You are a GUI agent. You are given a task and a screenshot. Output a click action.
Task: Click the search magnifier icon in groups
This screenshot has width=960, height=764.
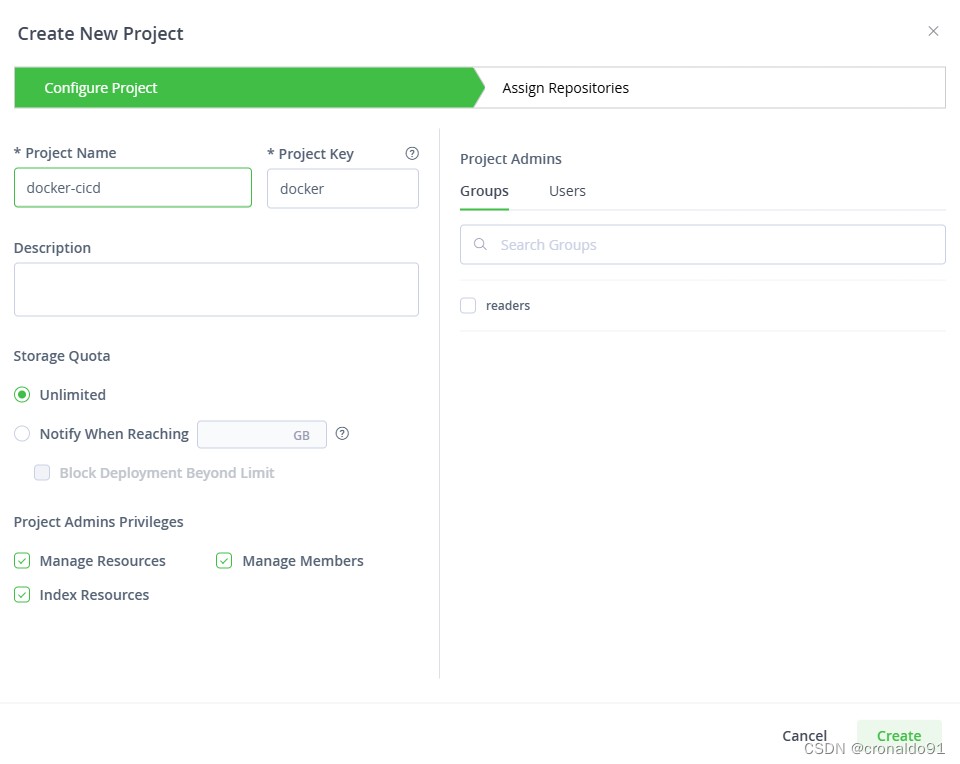click(481, 245)
